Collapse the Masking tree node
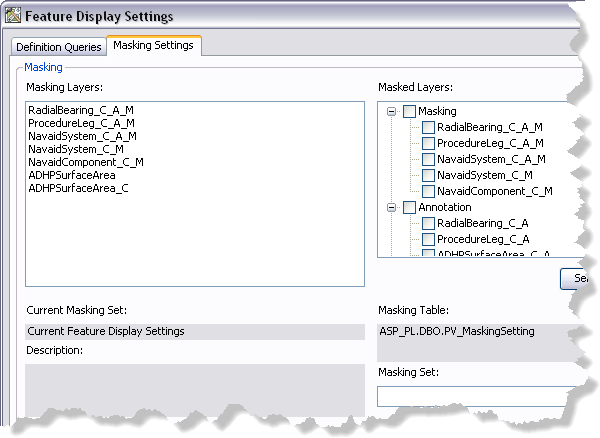This screenshot has width=600, height=438. pyautogui.click(x=391, y=112)
